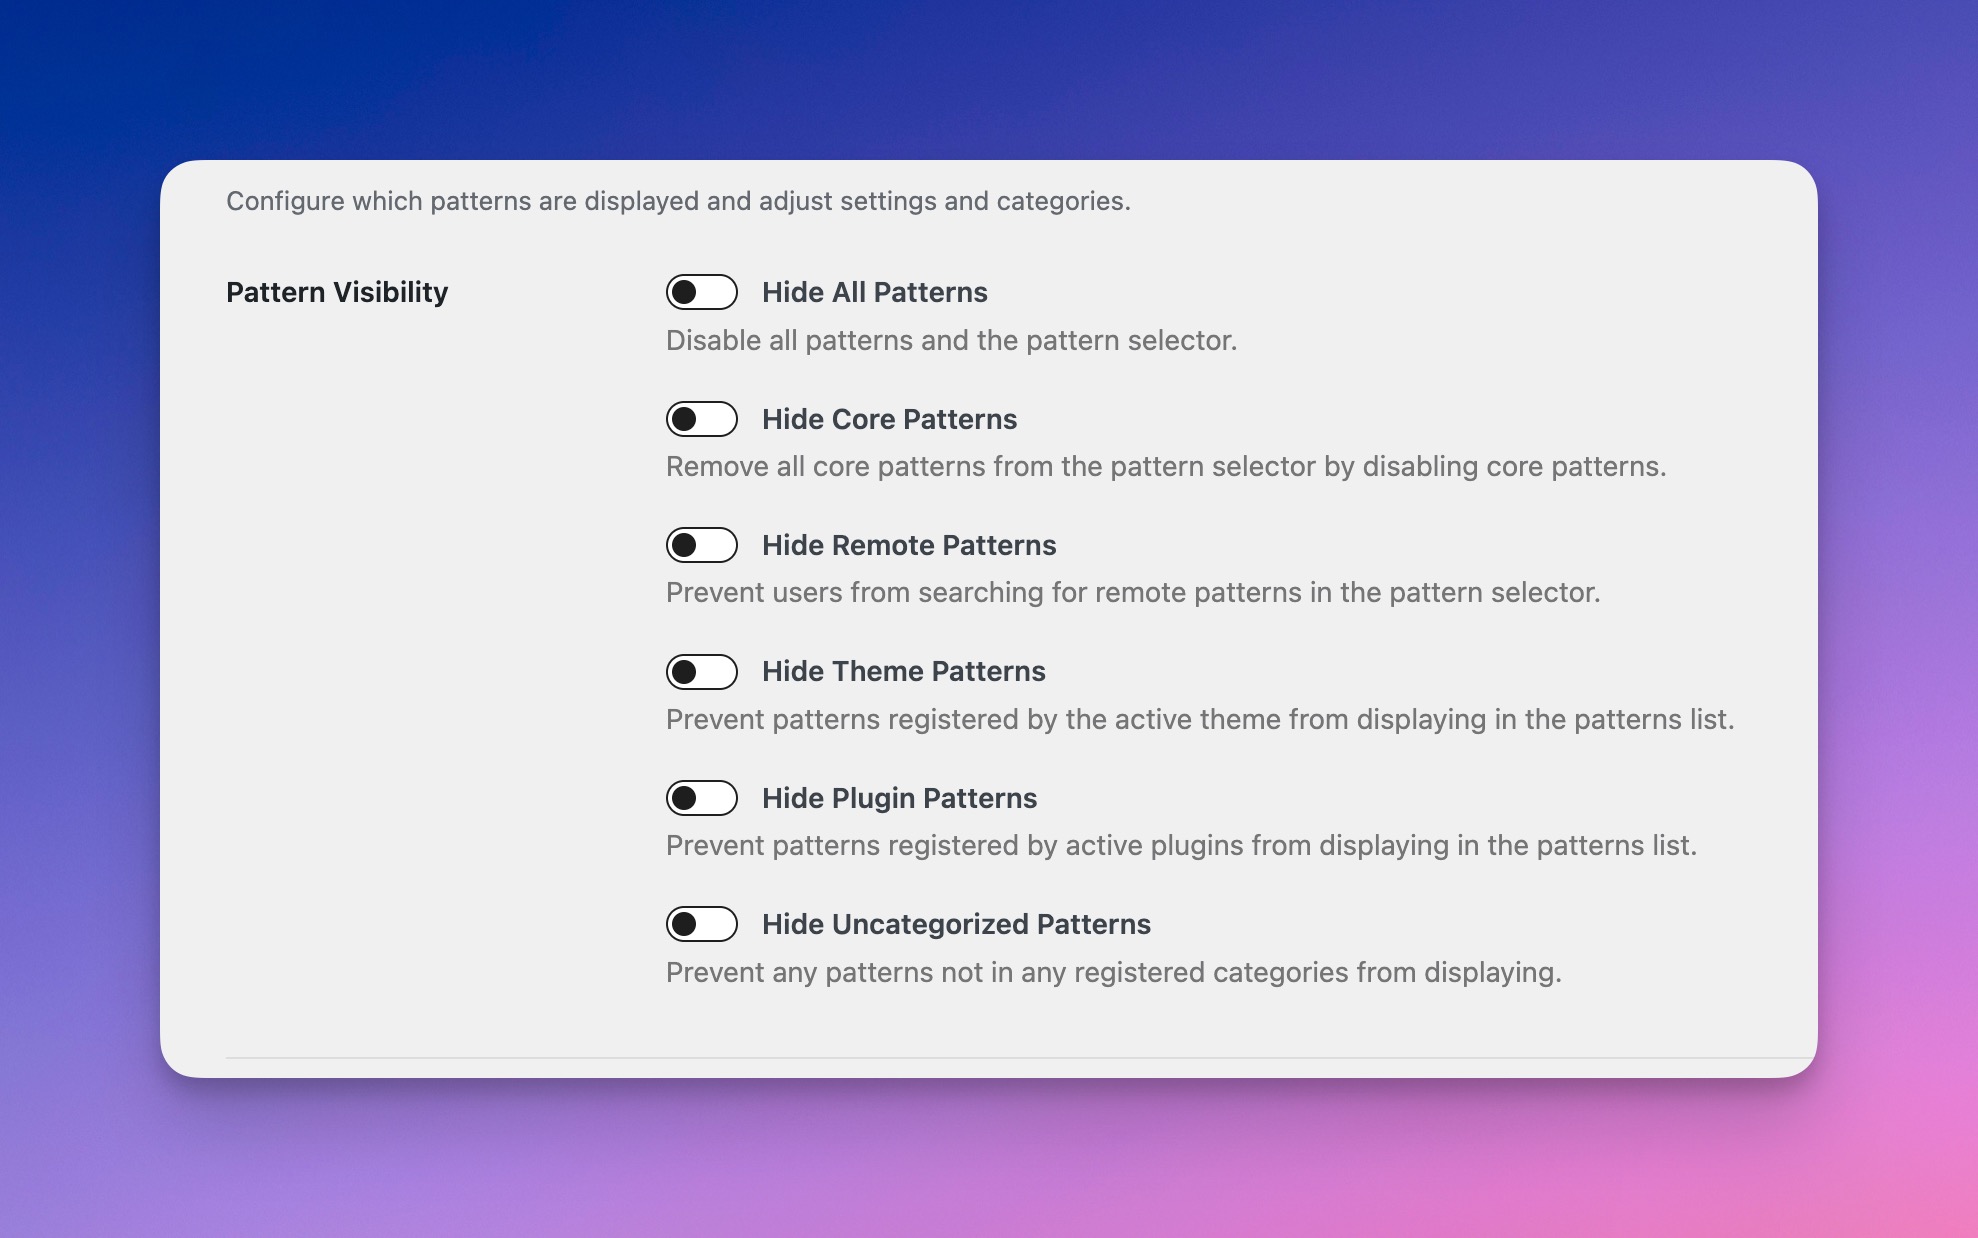Click description about active theme patterns

click(x=1200, y=719)
